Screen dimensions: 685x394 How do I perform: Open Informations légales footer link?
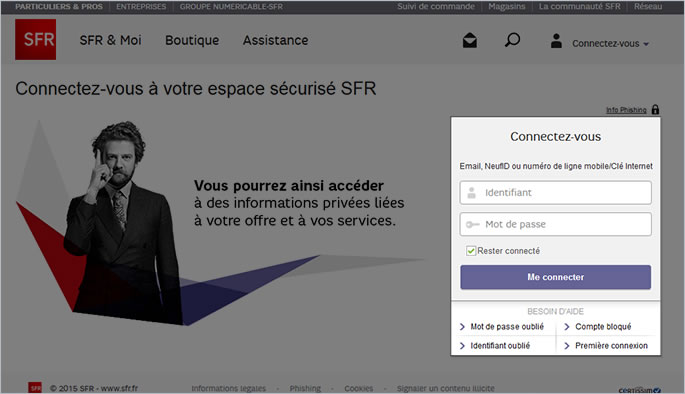coord(228,388)
